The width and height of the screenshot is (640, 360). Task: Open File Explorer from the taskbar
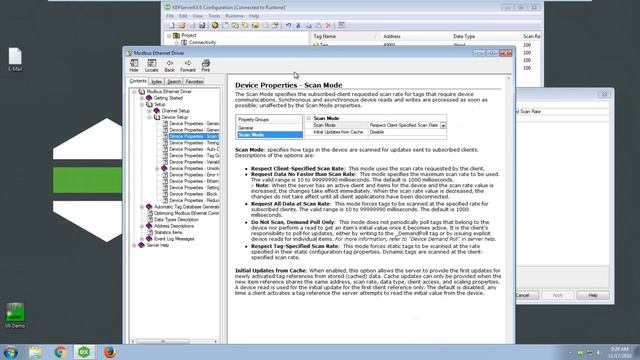pyautogui.click(x=36, y=352)
